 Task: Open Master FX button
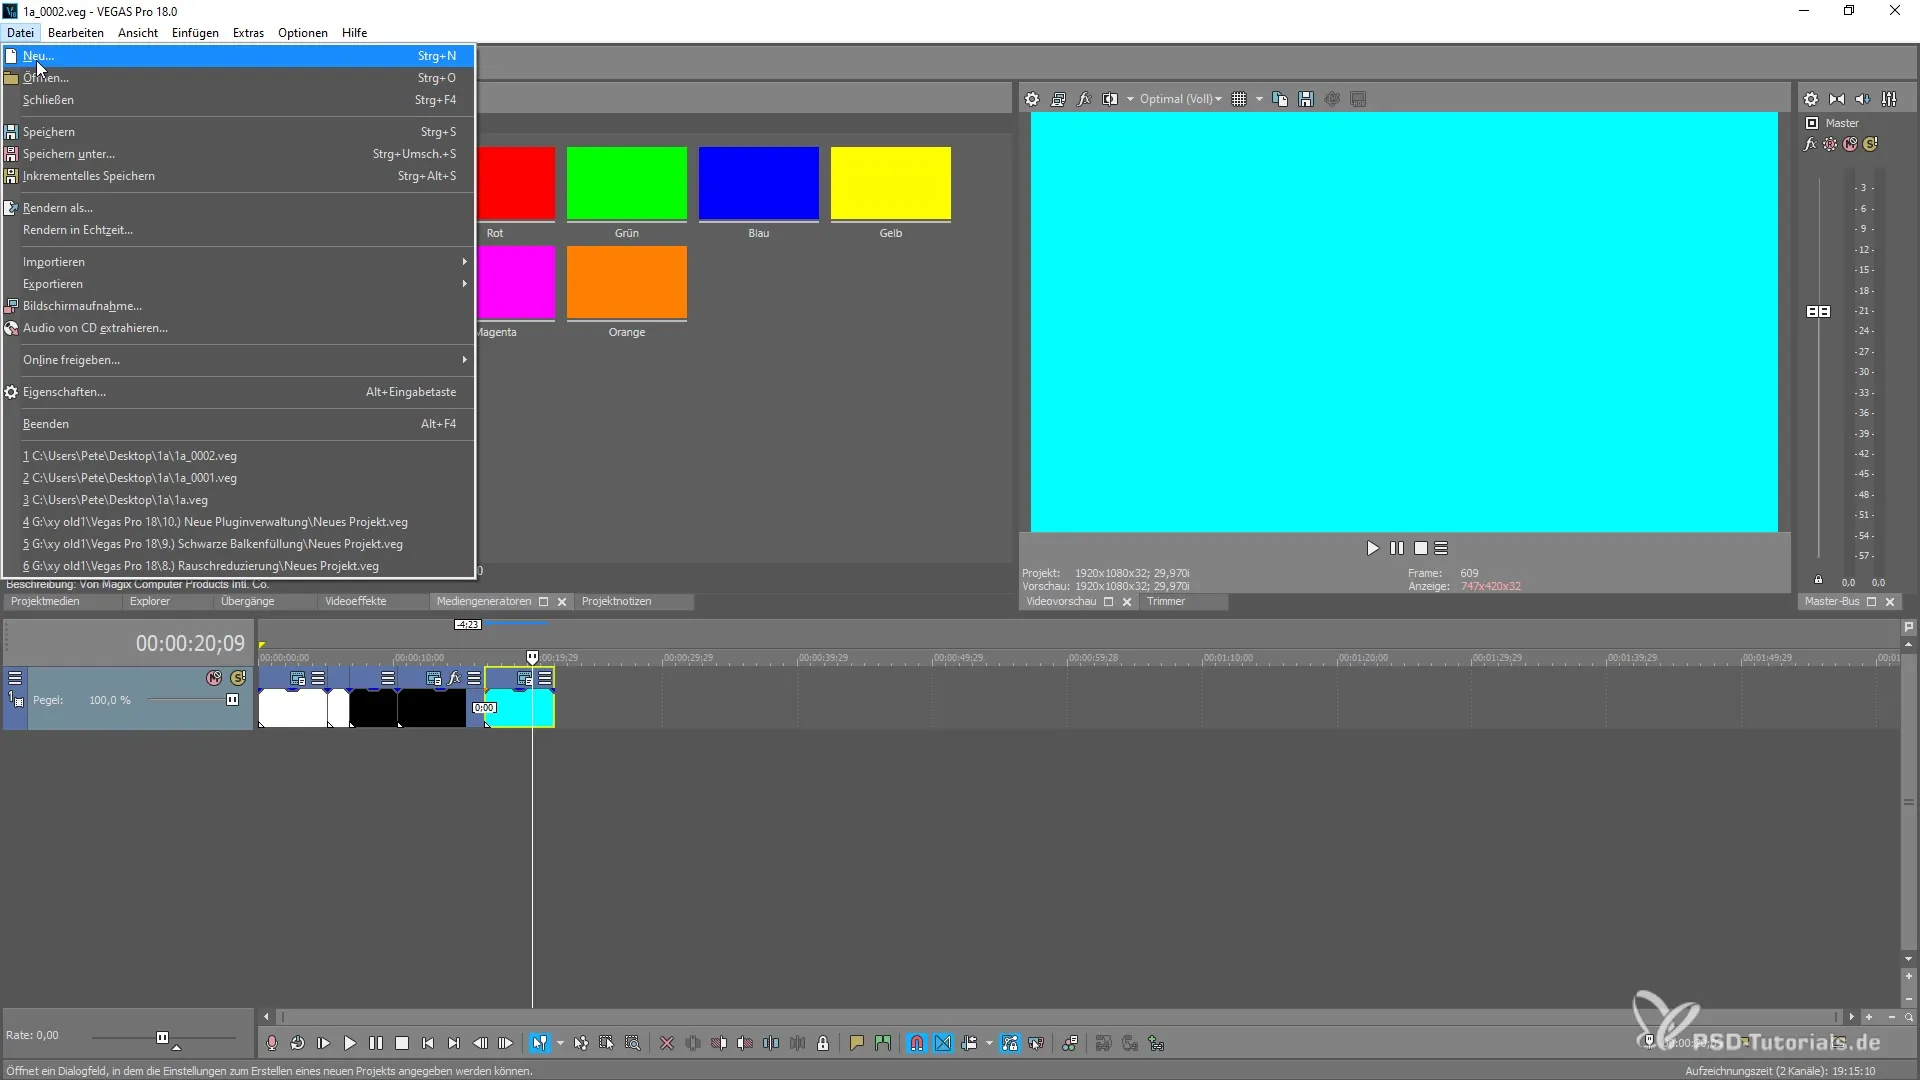pyautogui.click(x=1810, y=144)
